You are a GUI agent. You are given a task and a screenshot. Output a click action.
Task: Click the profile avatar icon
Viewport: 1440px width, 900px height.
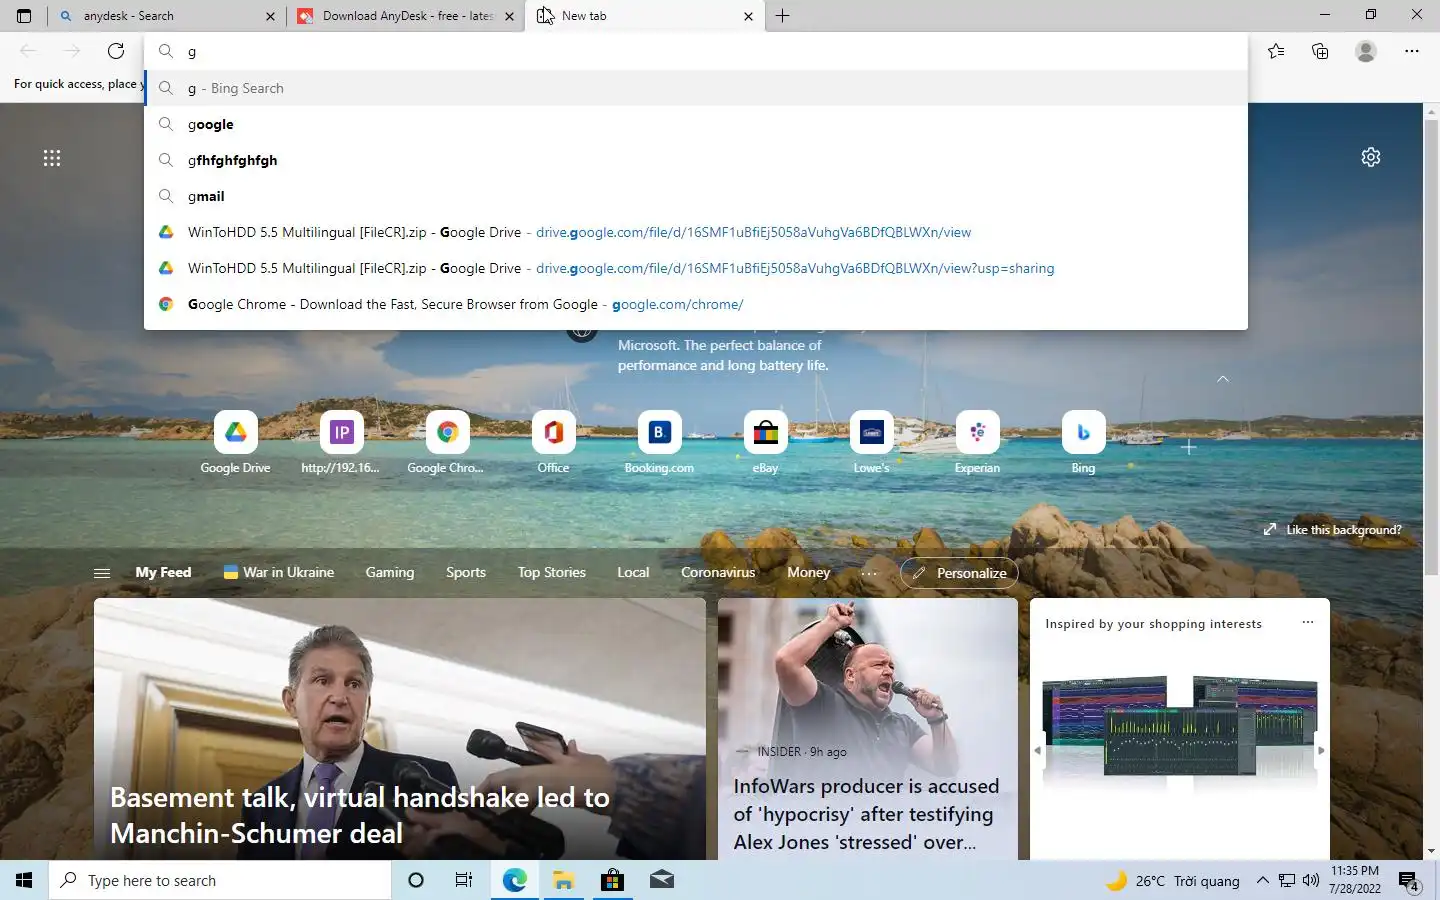point(1366,51)
